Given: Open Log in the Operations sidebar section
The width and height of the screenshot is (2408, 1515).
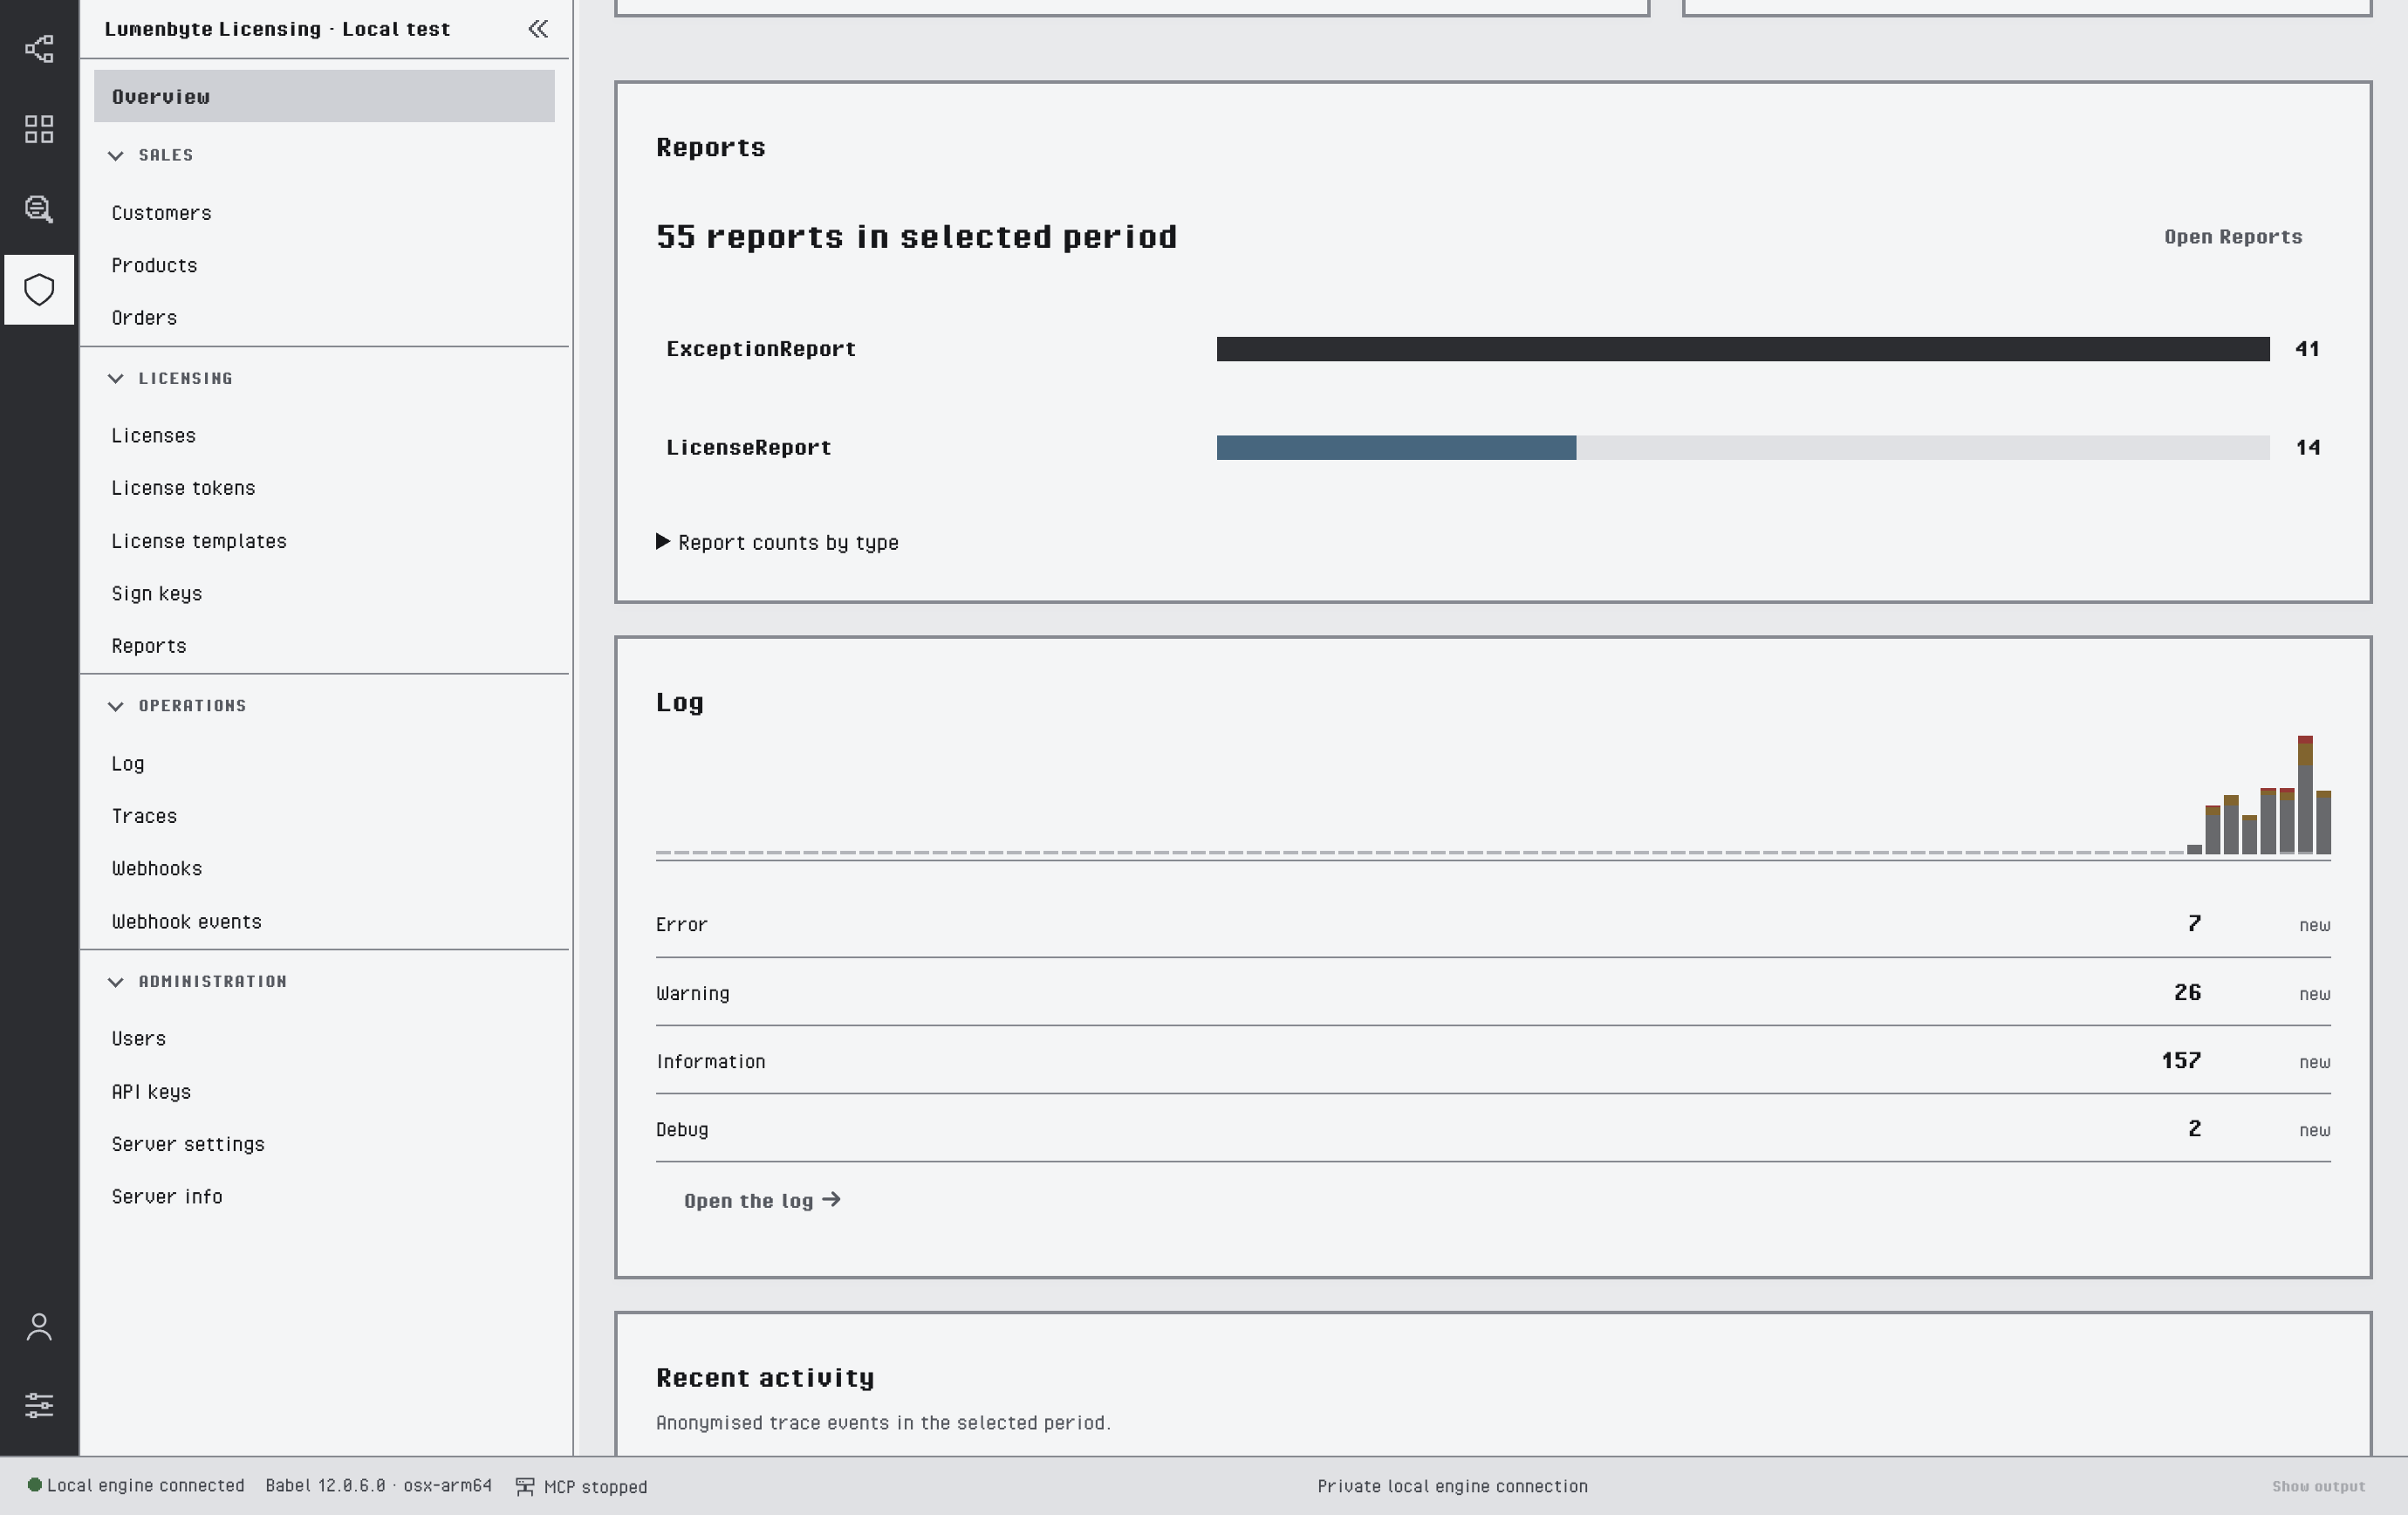Looking at the screenshot, I should [x=128, y=764].
